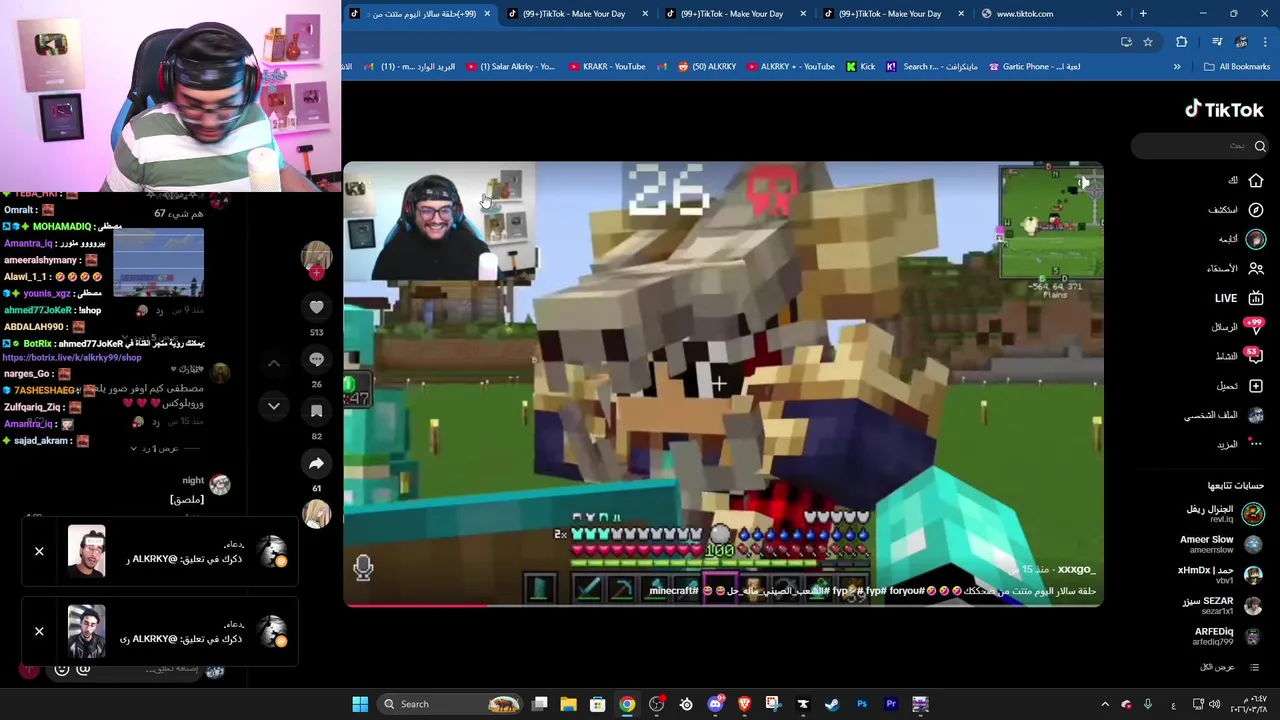The width and height of the screenshot is (1280, 720).
Task: Open the xxxgo_ creator username
Action: click(x=1076, y=569)
